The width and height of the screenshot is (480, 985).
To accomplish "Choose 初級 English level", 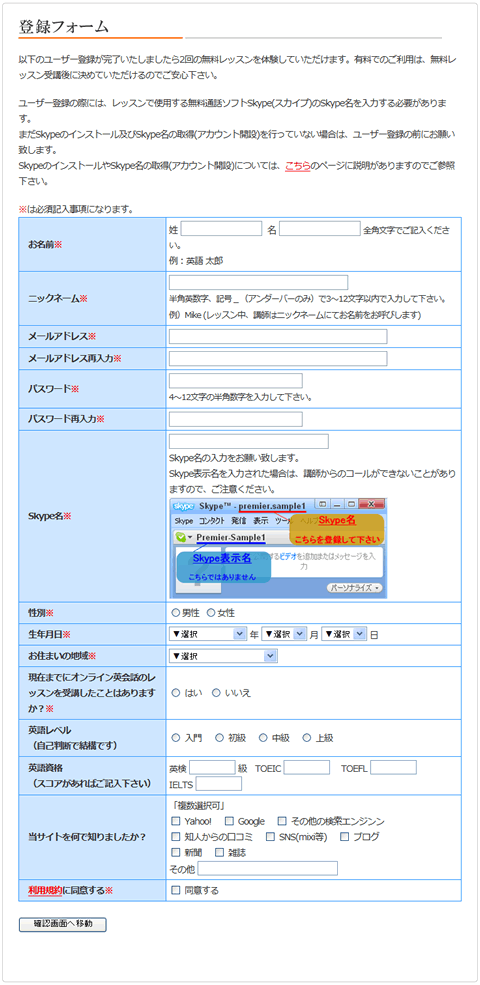I will coord(219,737).
